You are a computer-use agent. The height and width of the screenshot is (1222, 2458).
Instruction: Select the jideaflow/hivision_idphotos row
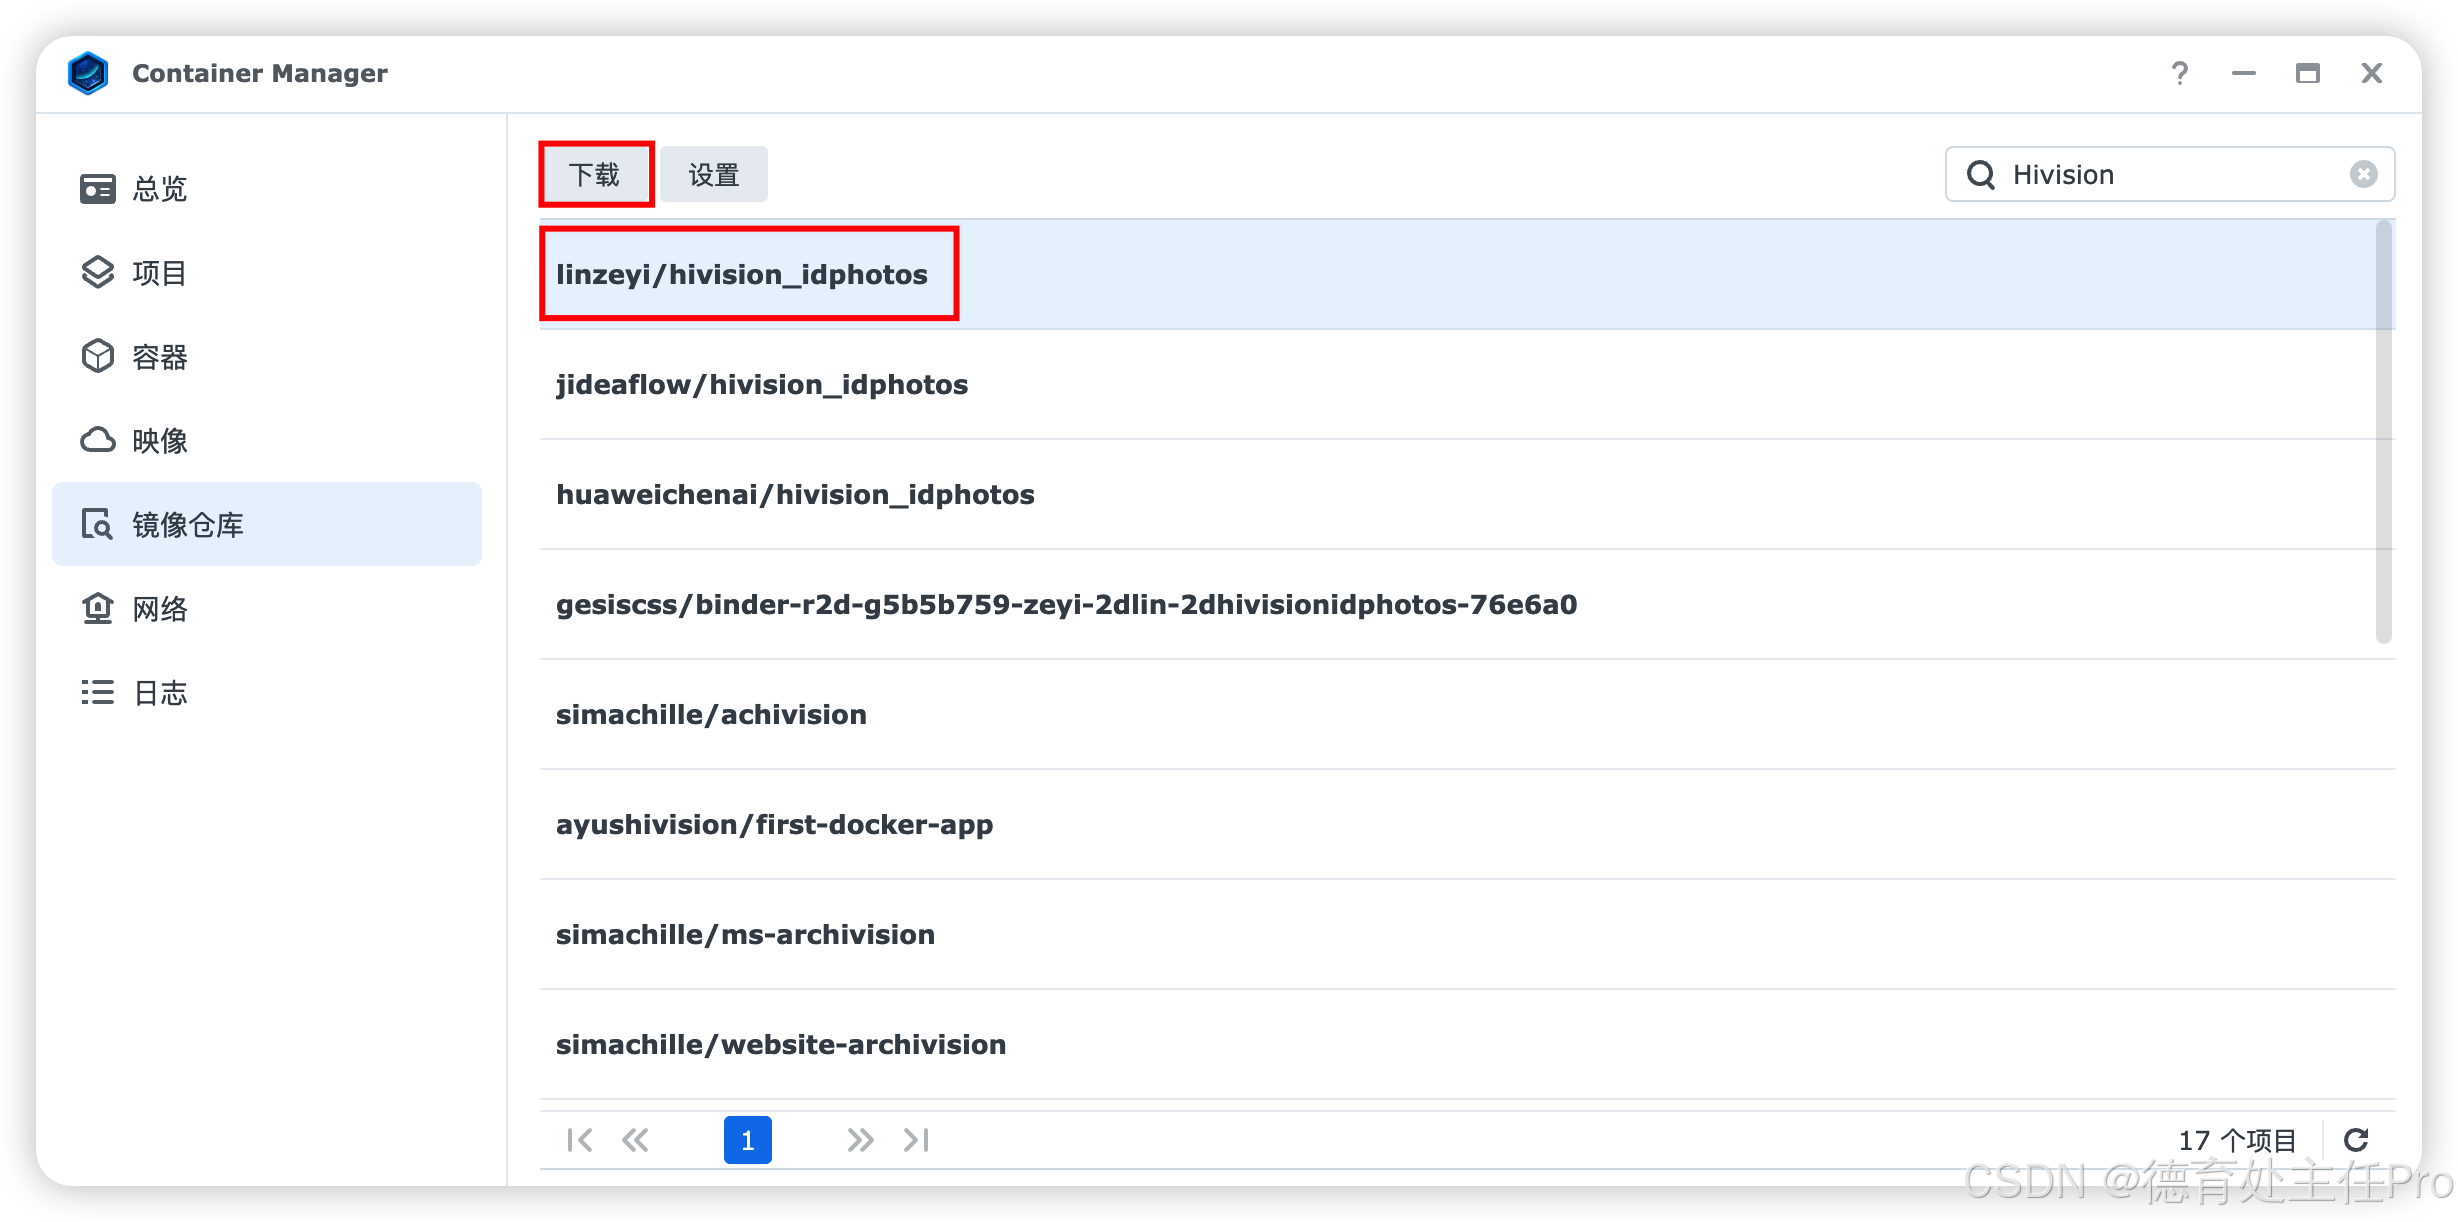point(762,385)
